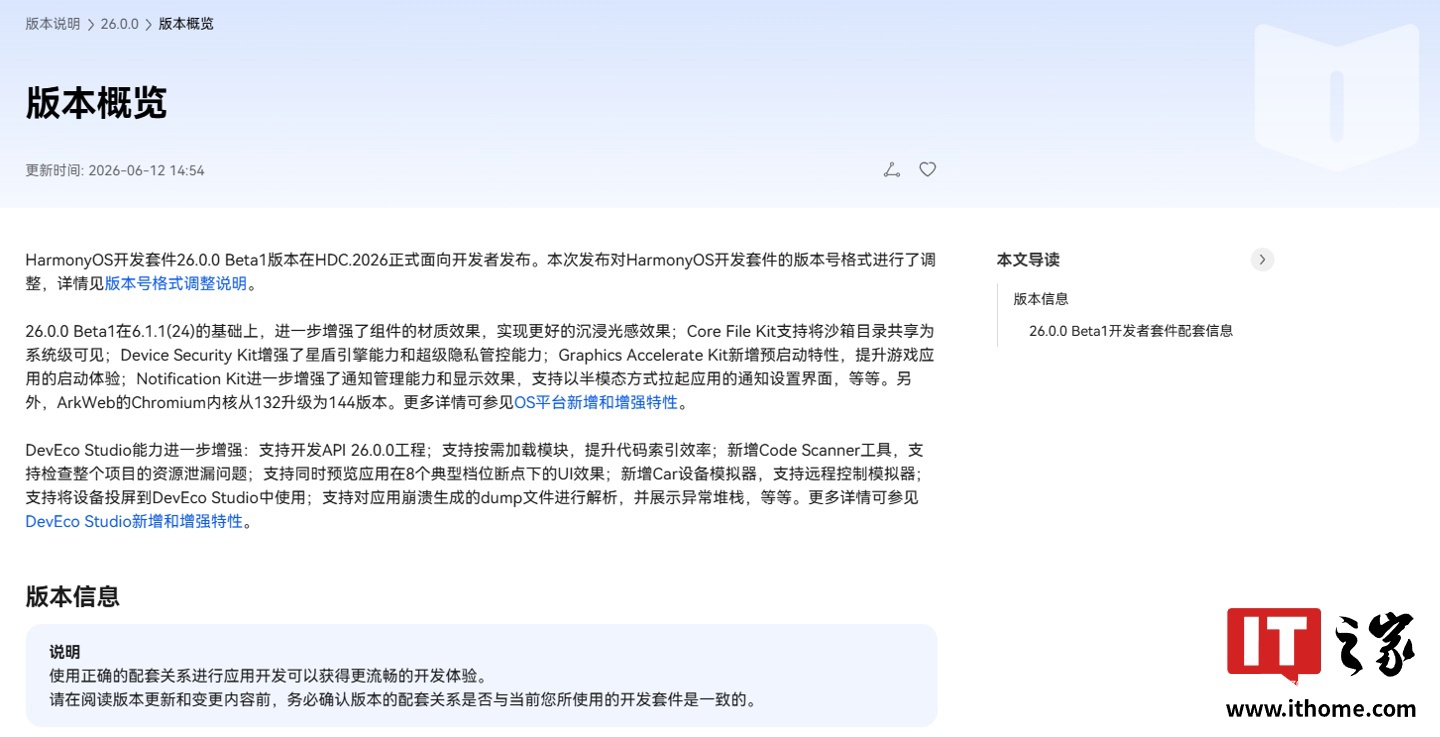Click the share icon beside the heart
This screenshot has height=737, width=1440.
pos(892,170)
